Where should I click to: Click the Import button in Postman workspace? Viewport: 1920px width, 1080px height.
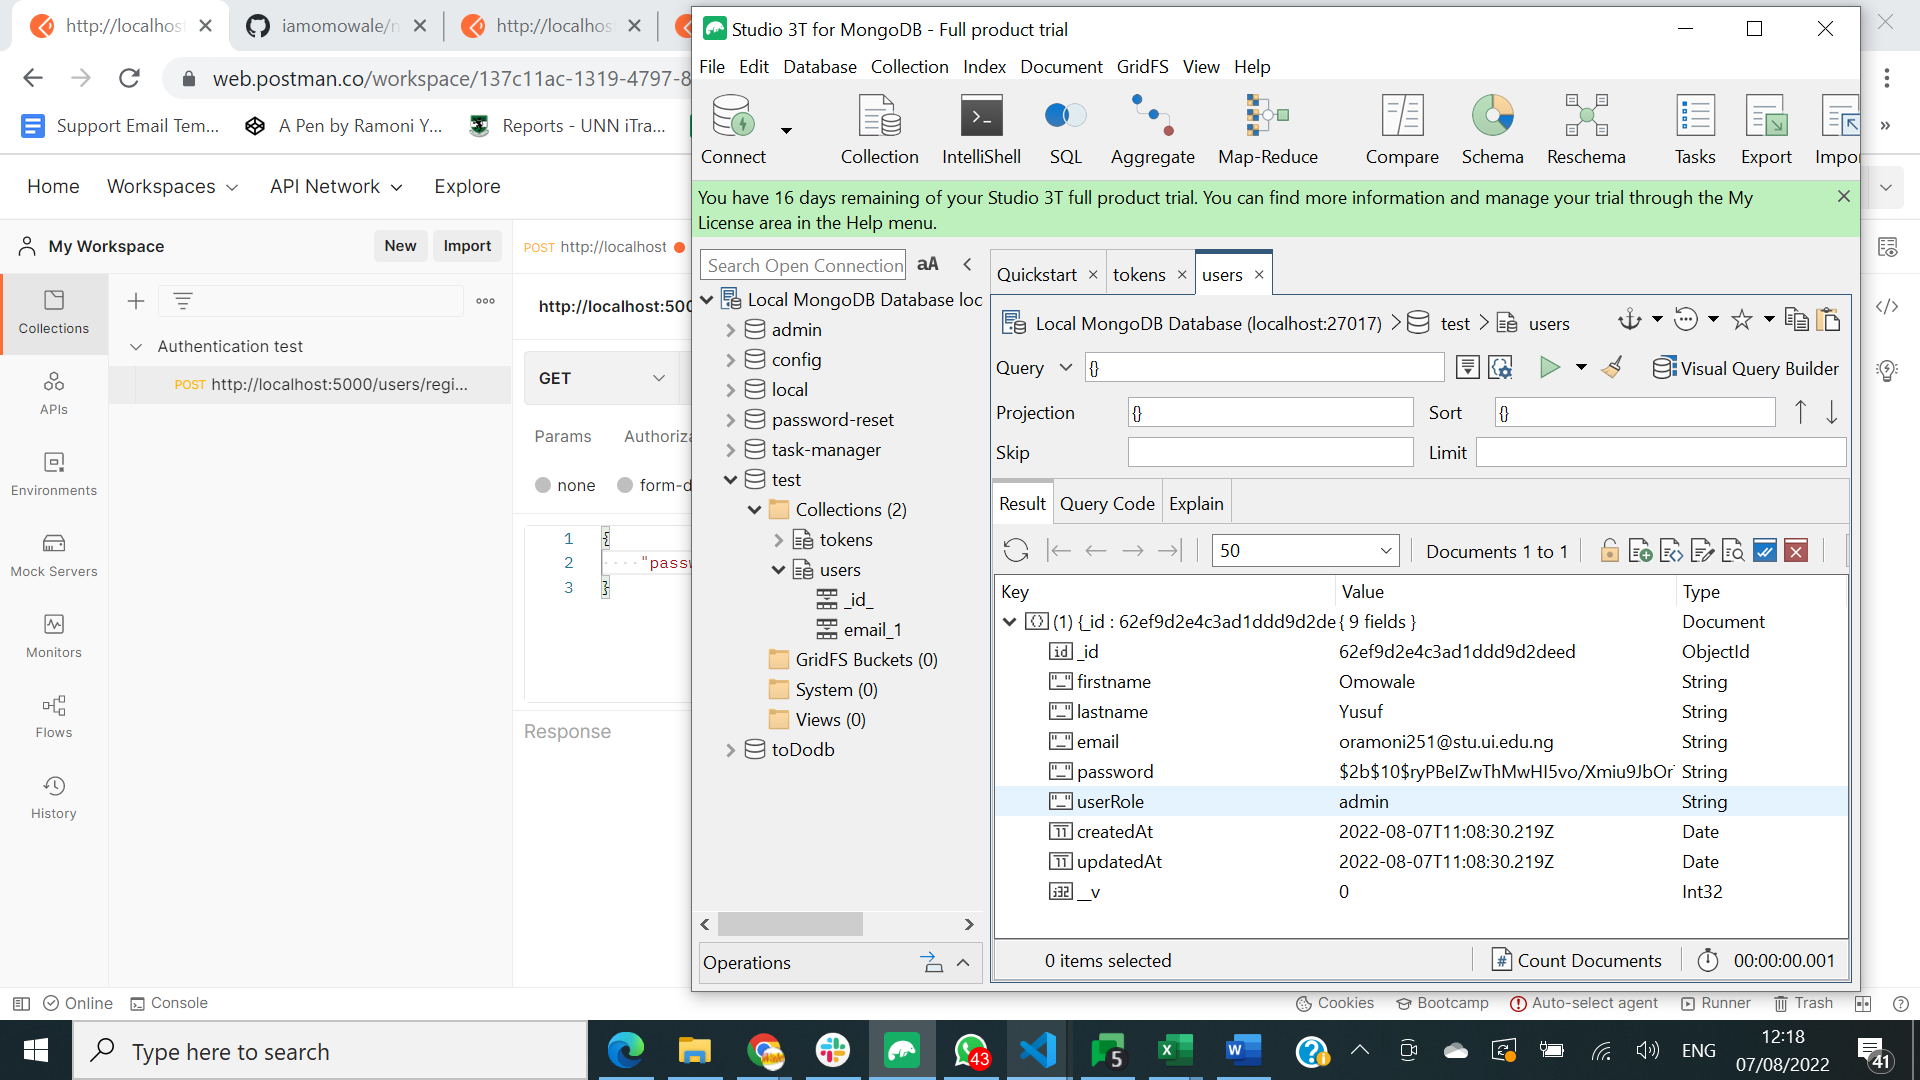pos(467,246)
